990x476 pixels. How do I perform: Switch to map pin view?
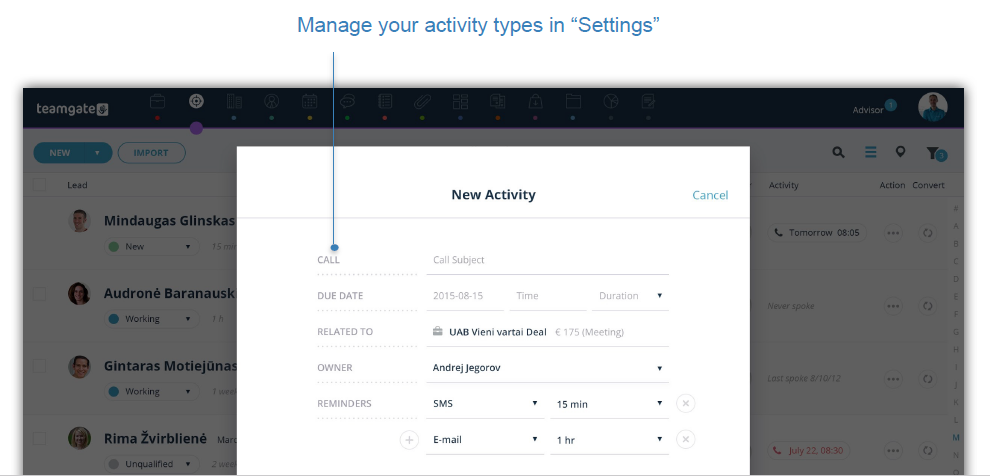[900, 152]
